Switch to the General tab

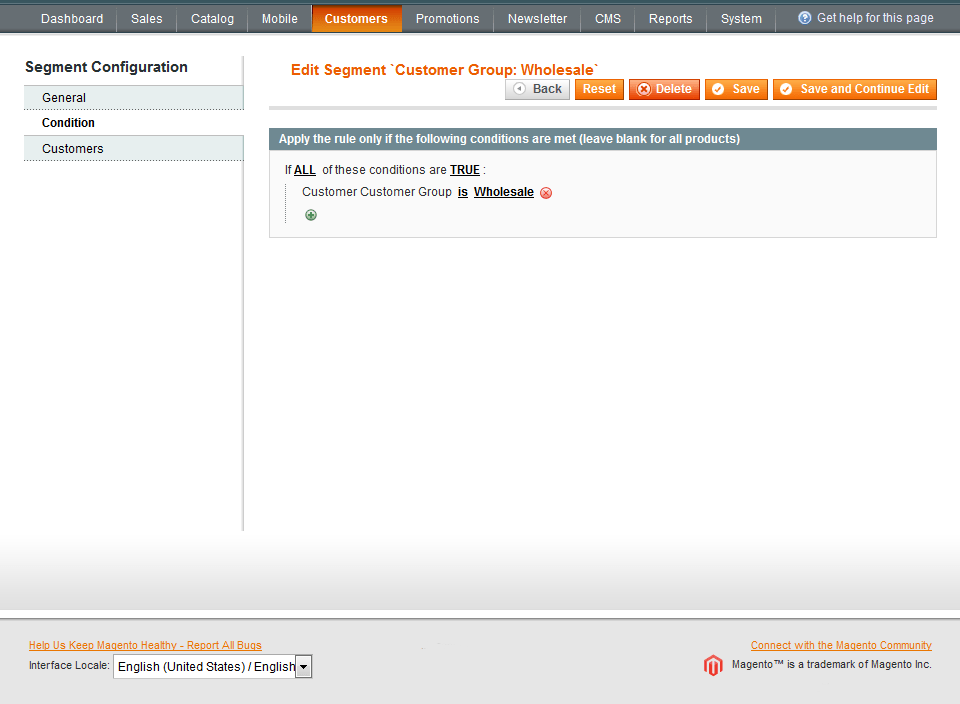tap(133, 98)
